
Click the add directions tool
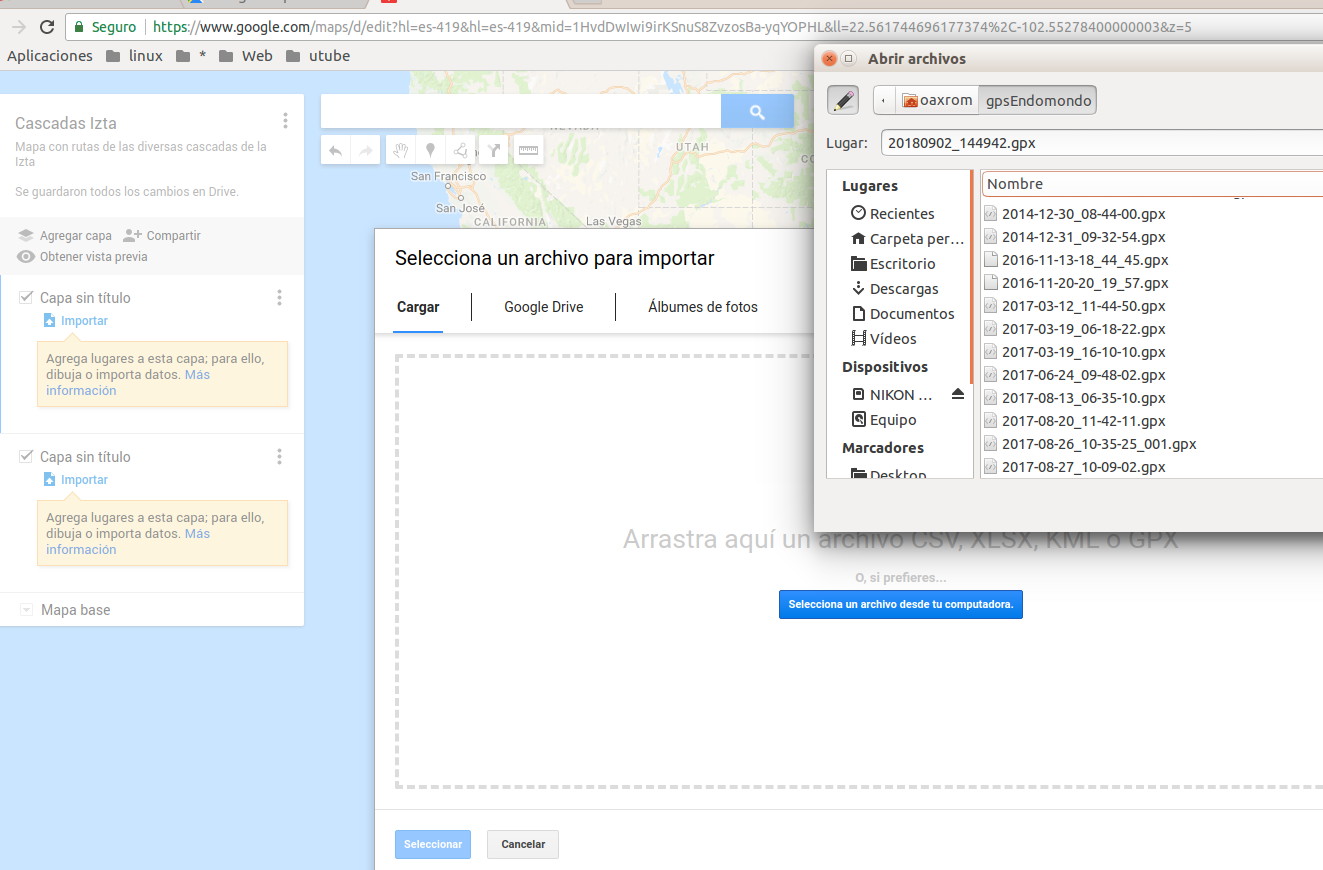[494, 151]
